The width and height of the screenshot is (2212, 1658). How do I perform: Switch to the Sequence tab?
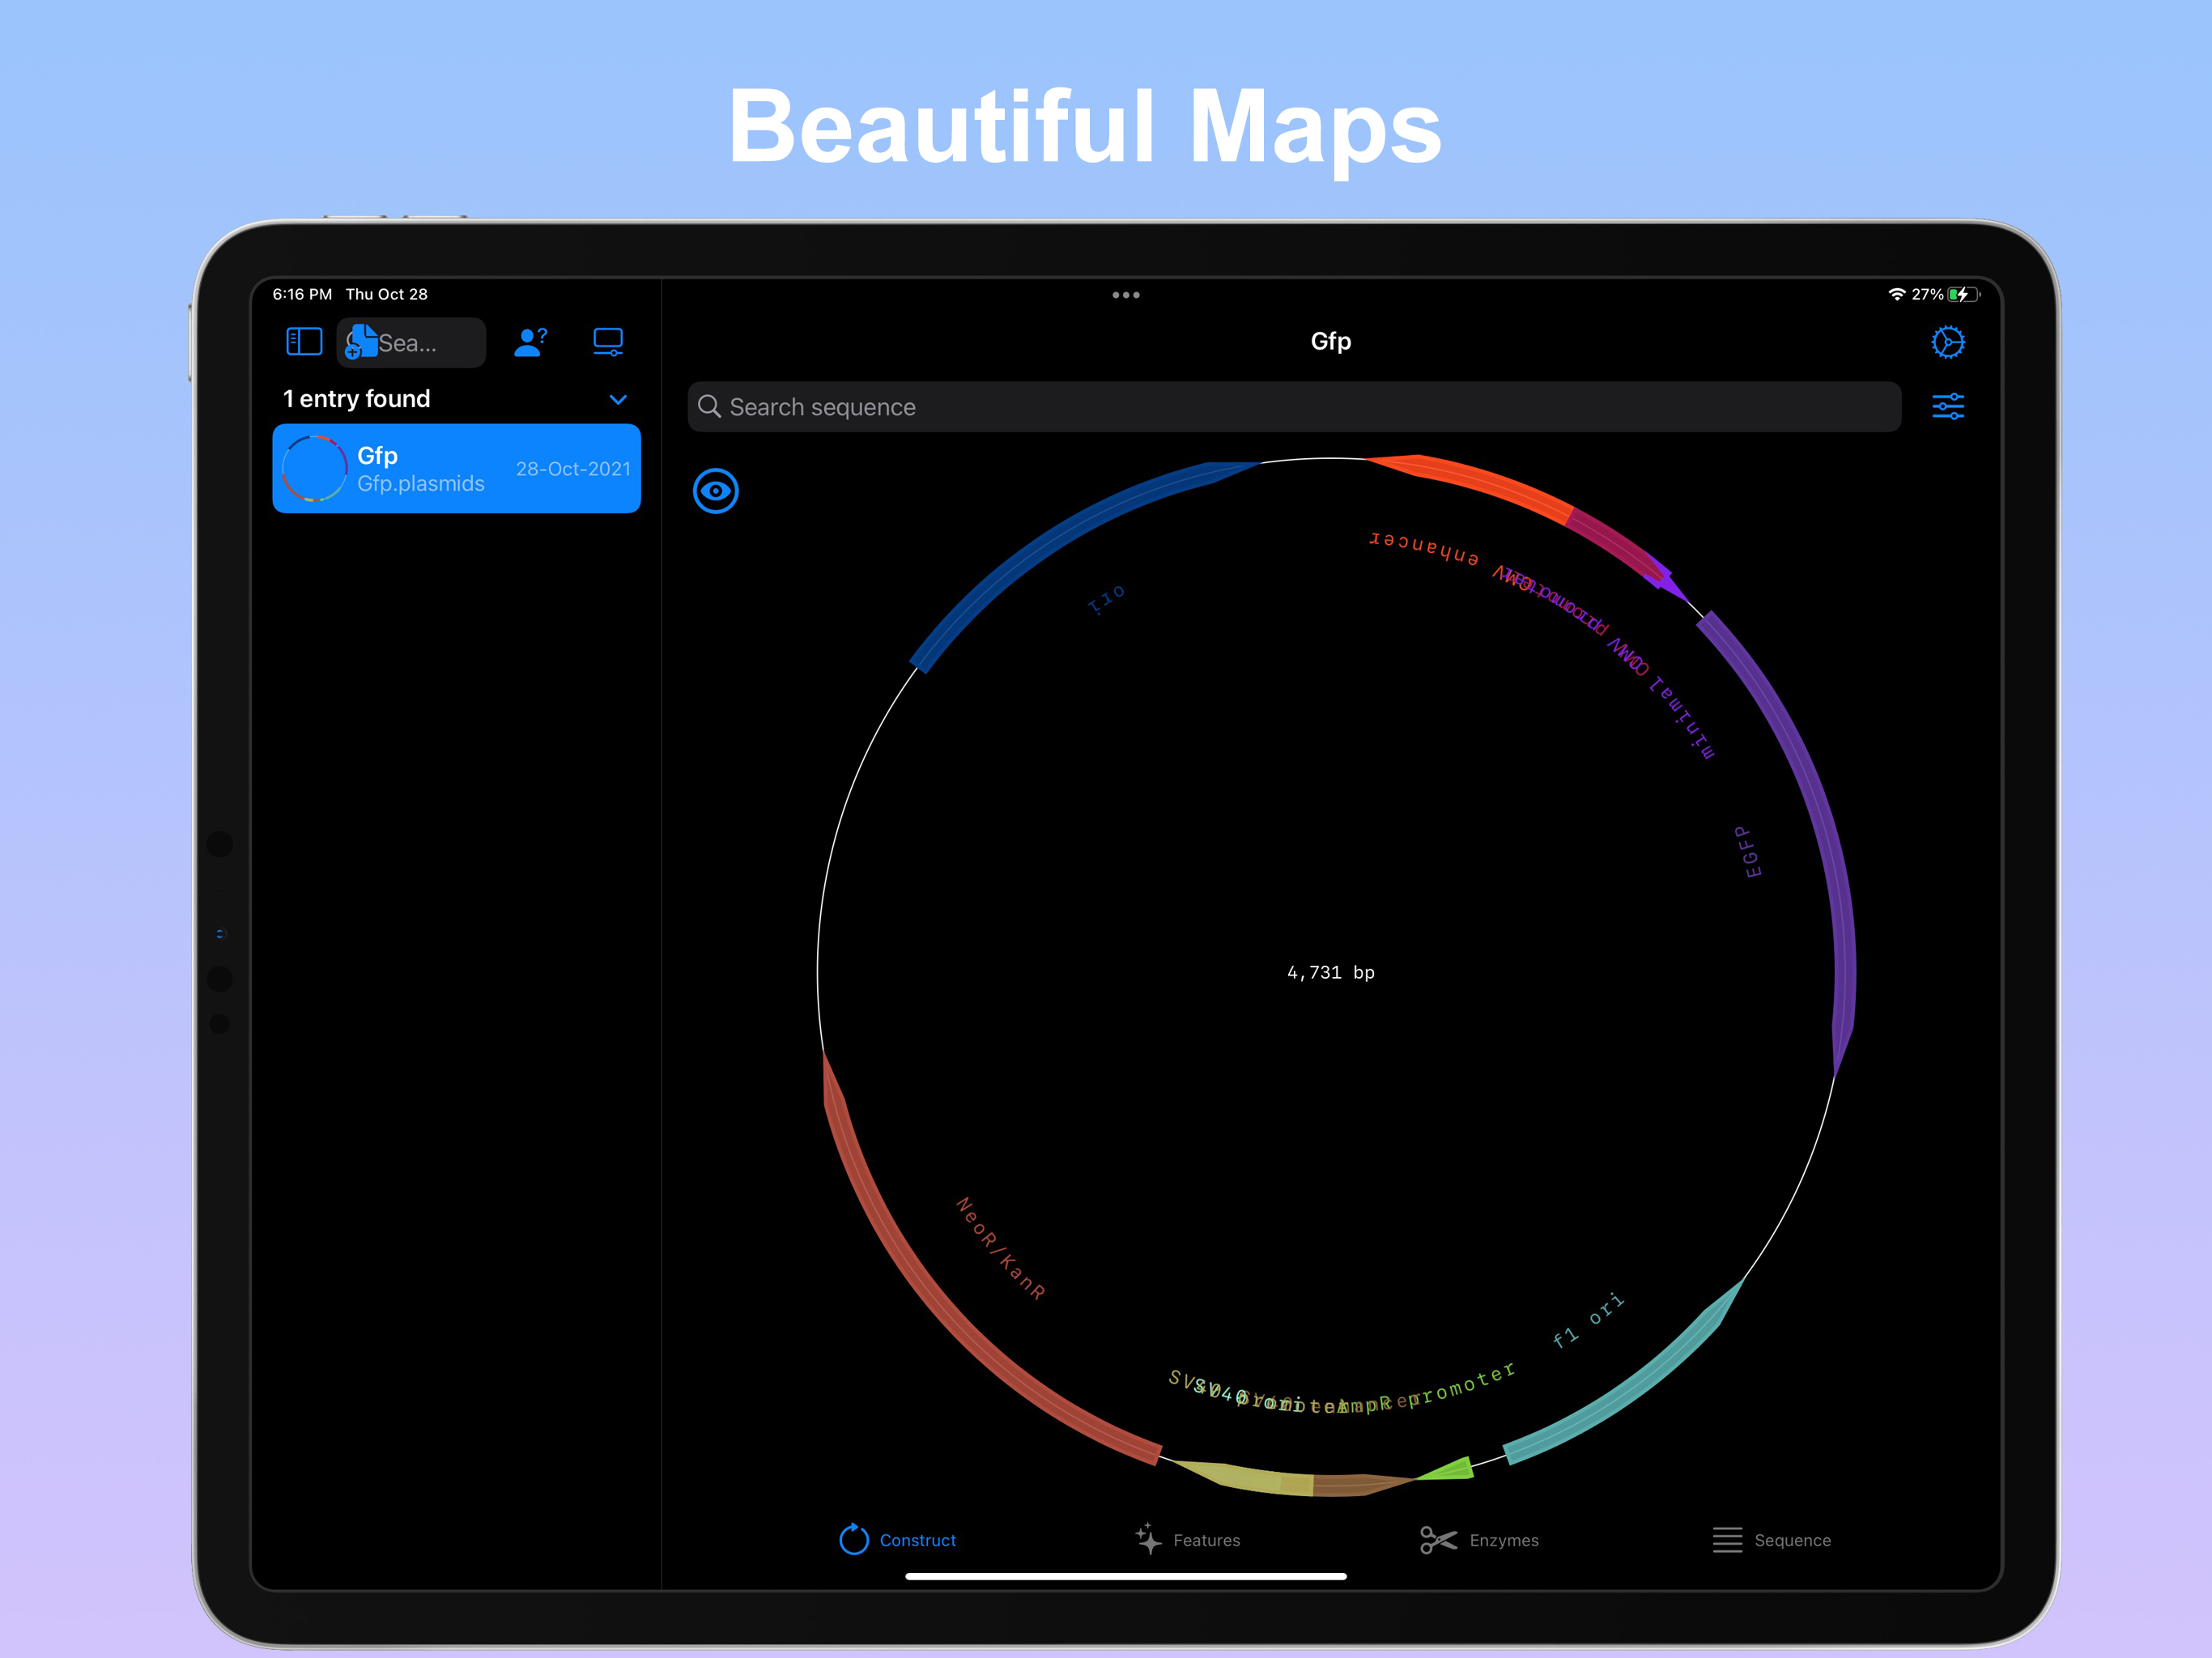[x=1771, y=1539]
